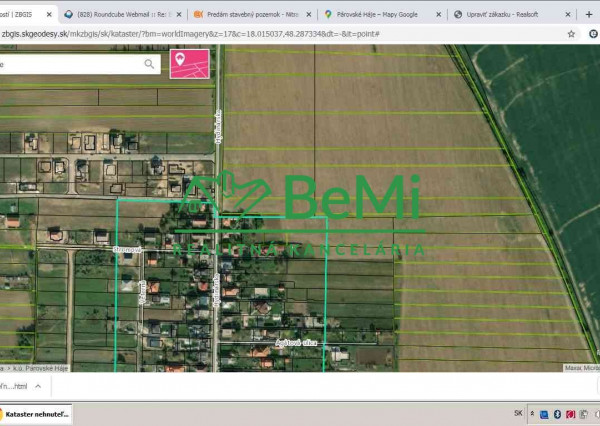Focus the map search input field

coord(71,64)
